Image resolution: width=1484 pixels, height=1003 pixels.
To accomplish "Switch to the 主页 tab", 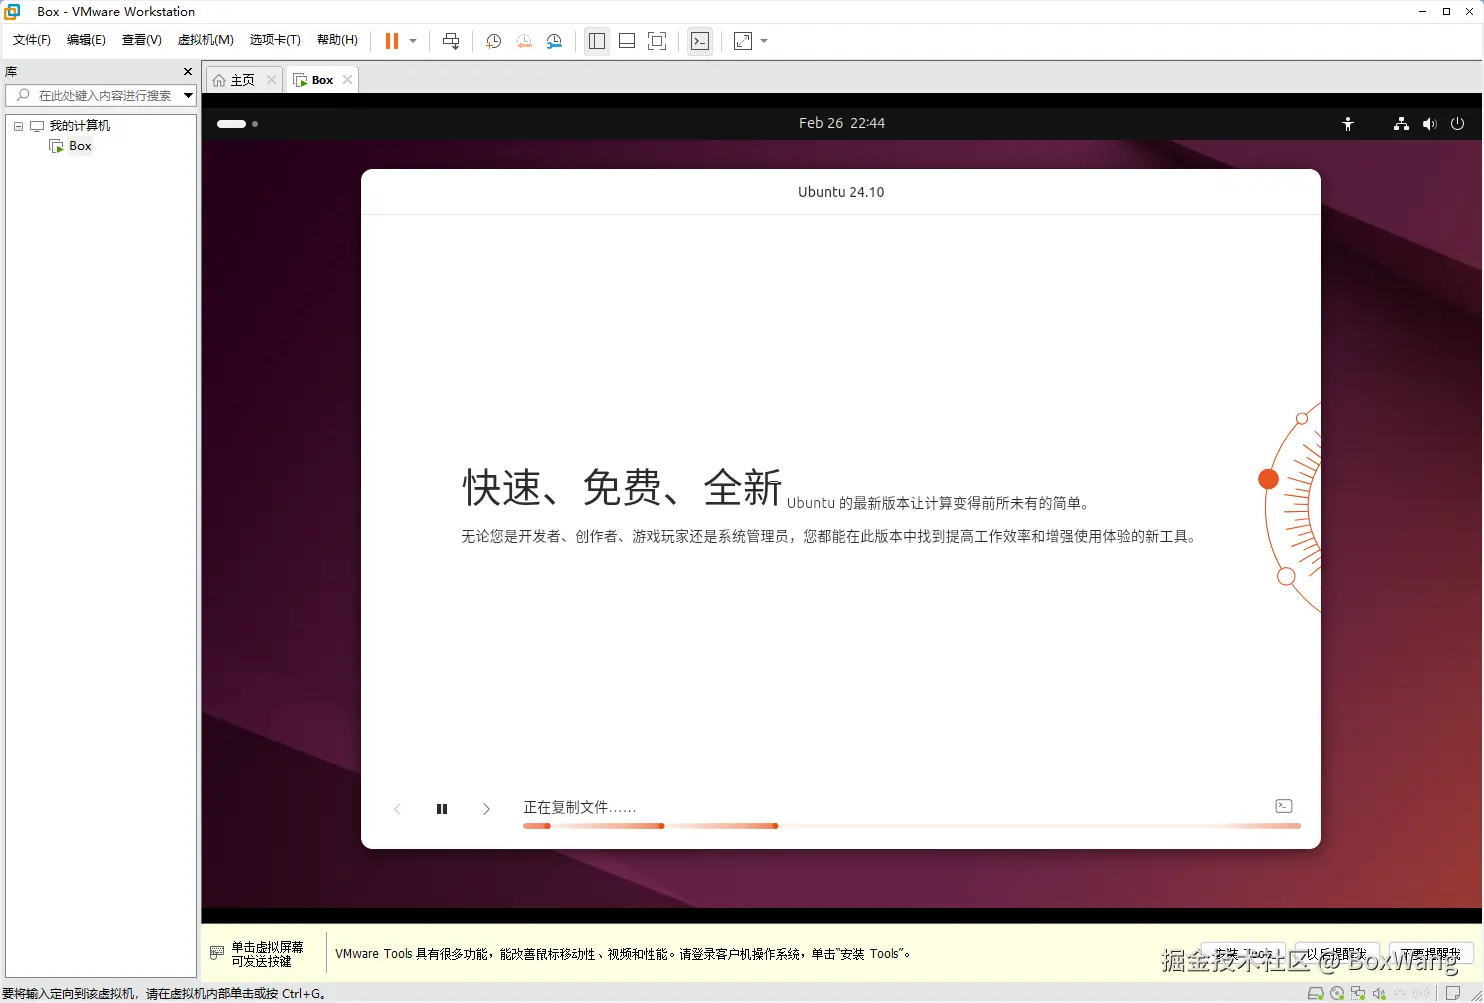I will tap(240, 79).
